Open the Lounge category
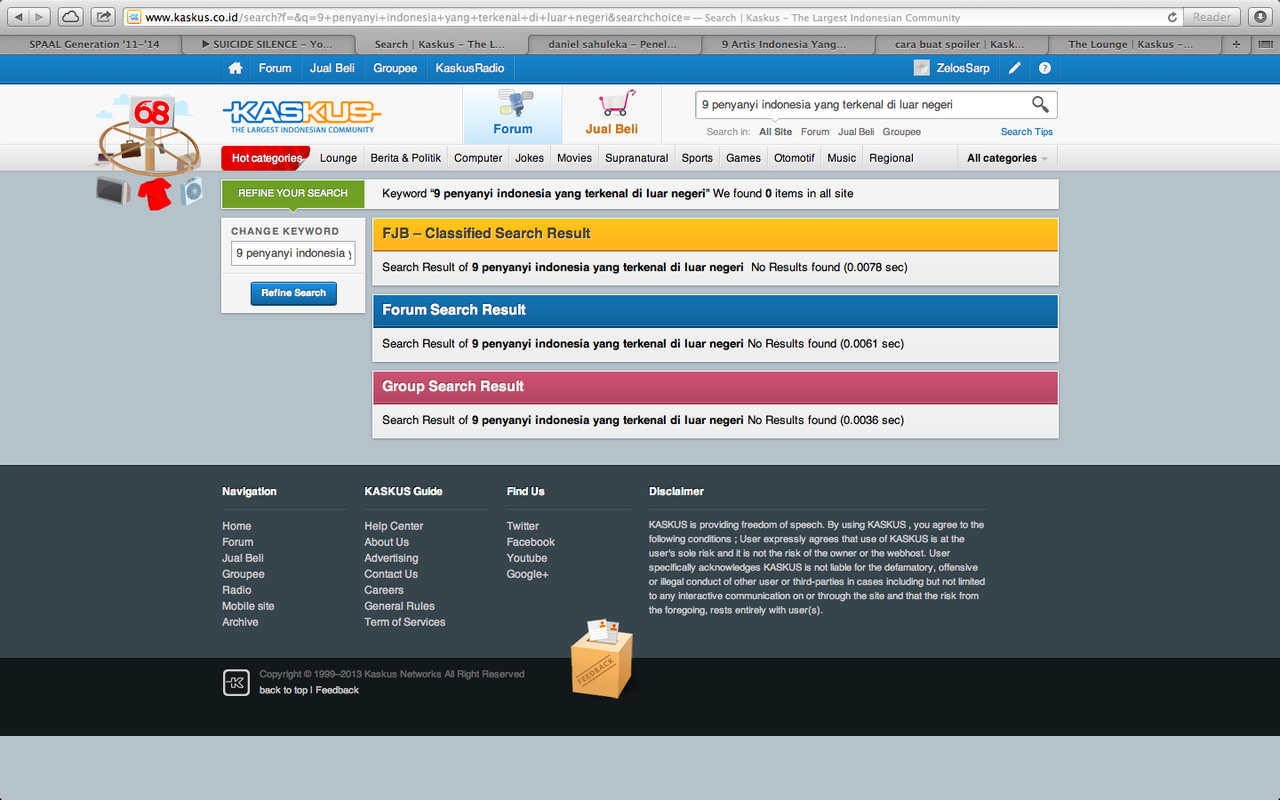The width and height of the screenshot is (1280, 800). coord(338,158)
